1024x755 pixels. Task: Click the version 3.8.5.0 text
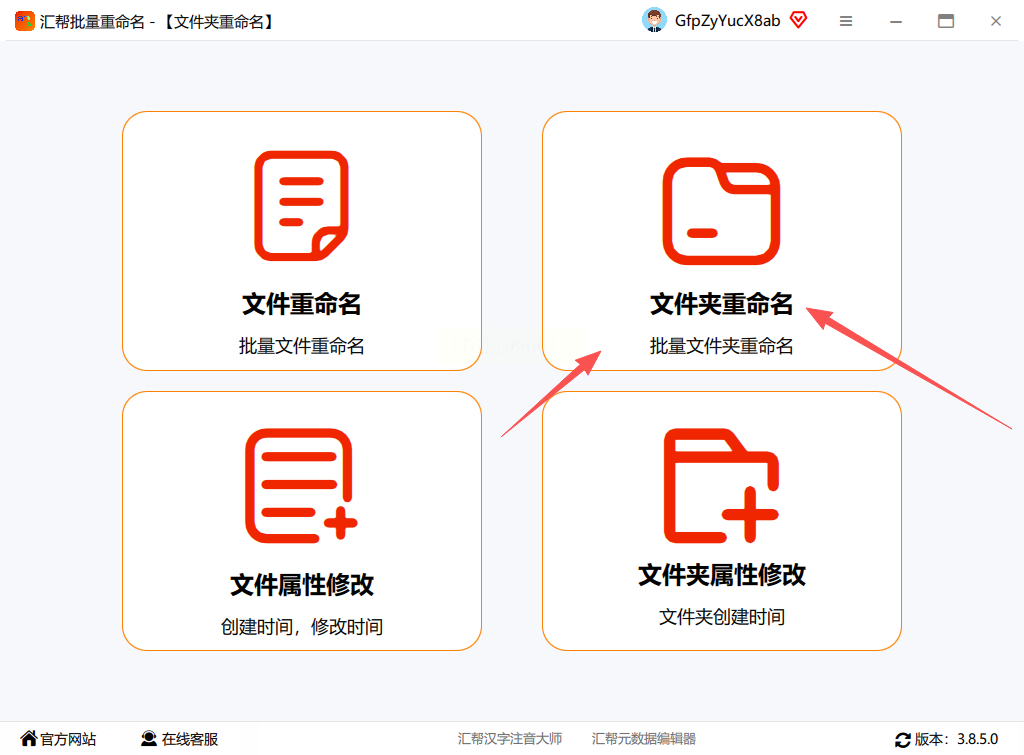(978, 739)
